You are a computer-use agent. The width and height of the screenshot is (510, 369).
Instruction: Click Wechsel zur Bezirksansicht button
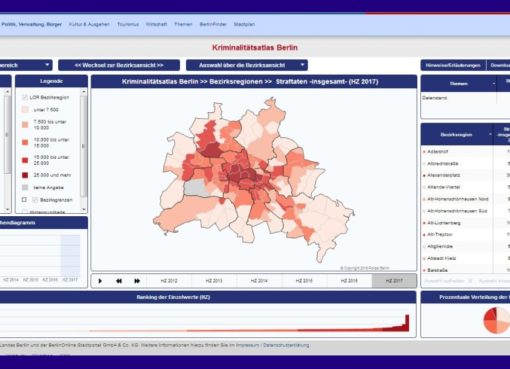pyautogui.click(x=119, y=65)
